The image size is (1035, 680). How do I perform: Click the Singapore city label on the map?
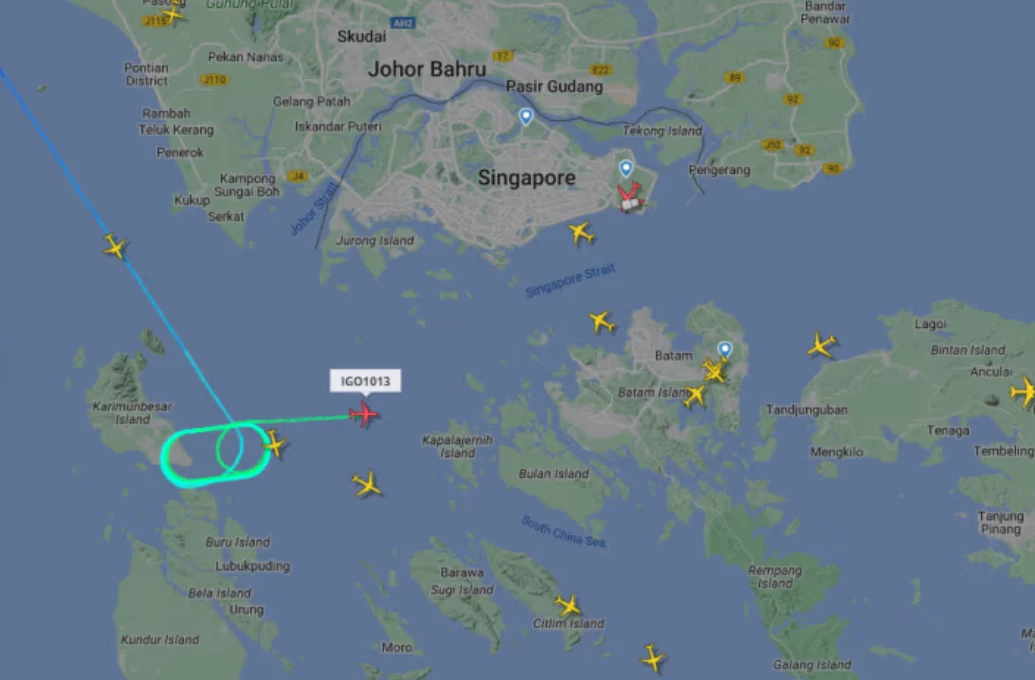click(x=526, y=178)
